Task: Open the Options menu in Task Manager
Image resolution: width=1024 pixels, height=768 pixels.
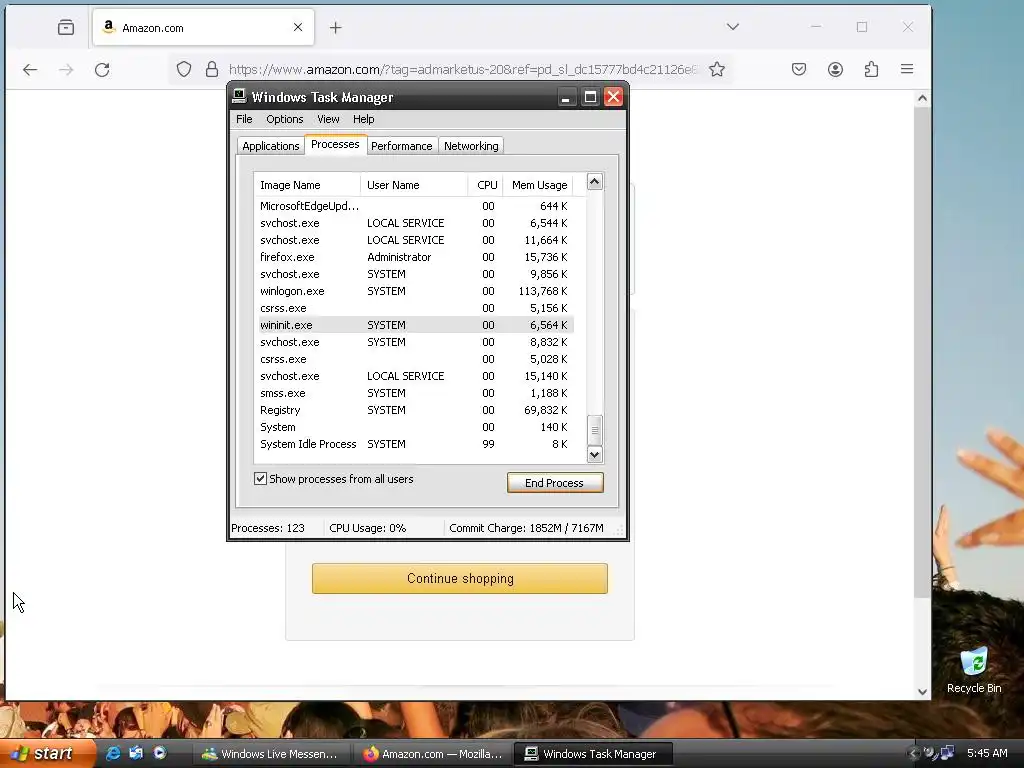Action: pyautogui.click(x=285, y=119)
